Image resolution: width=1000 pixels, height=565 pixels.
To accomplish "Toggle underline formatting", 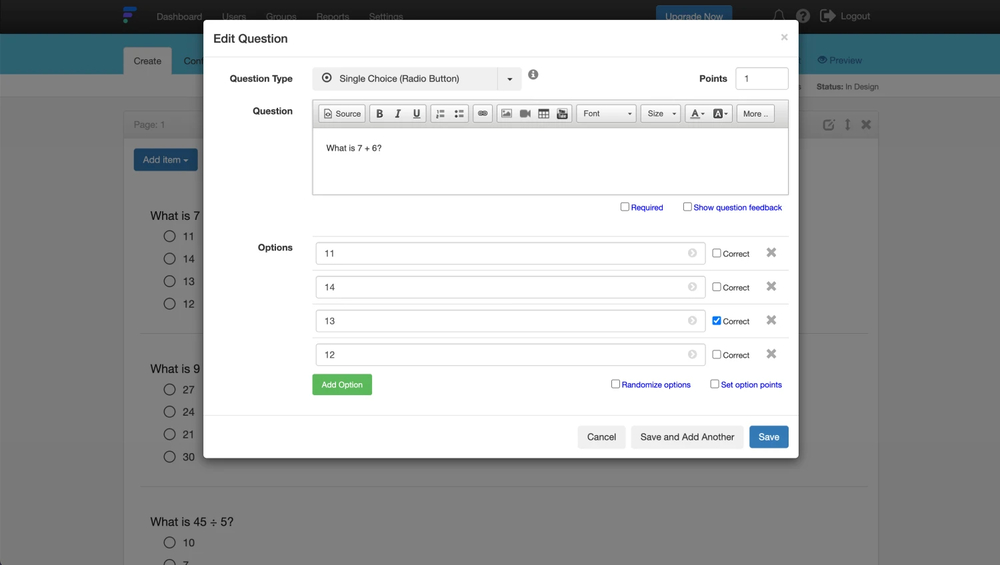I will coord(416,114).
